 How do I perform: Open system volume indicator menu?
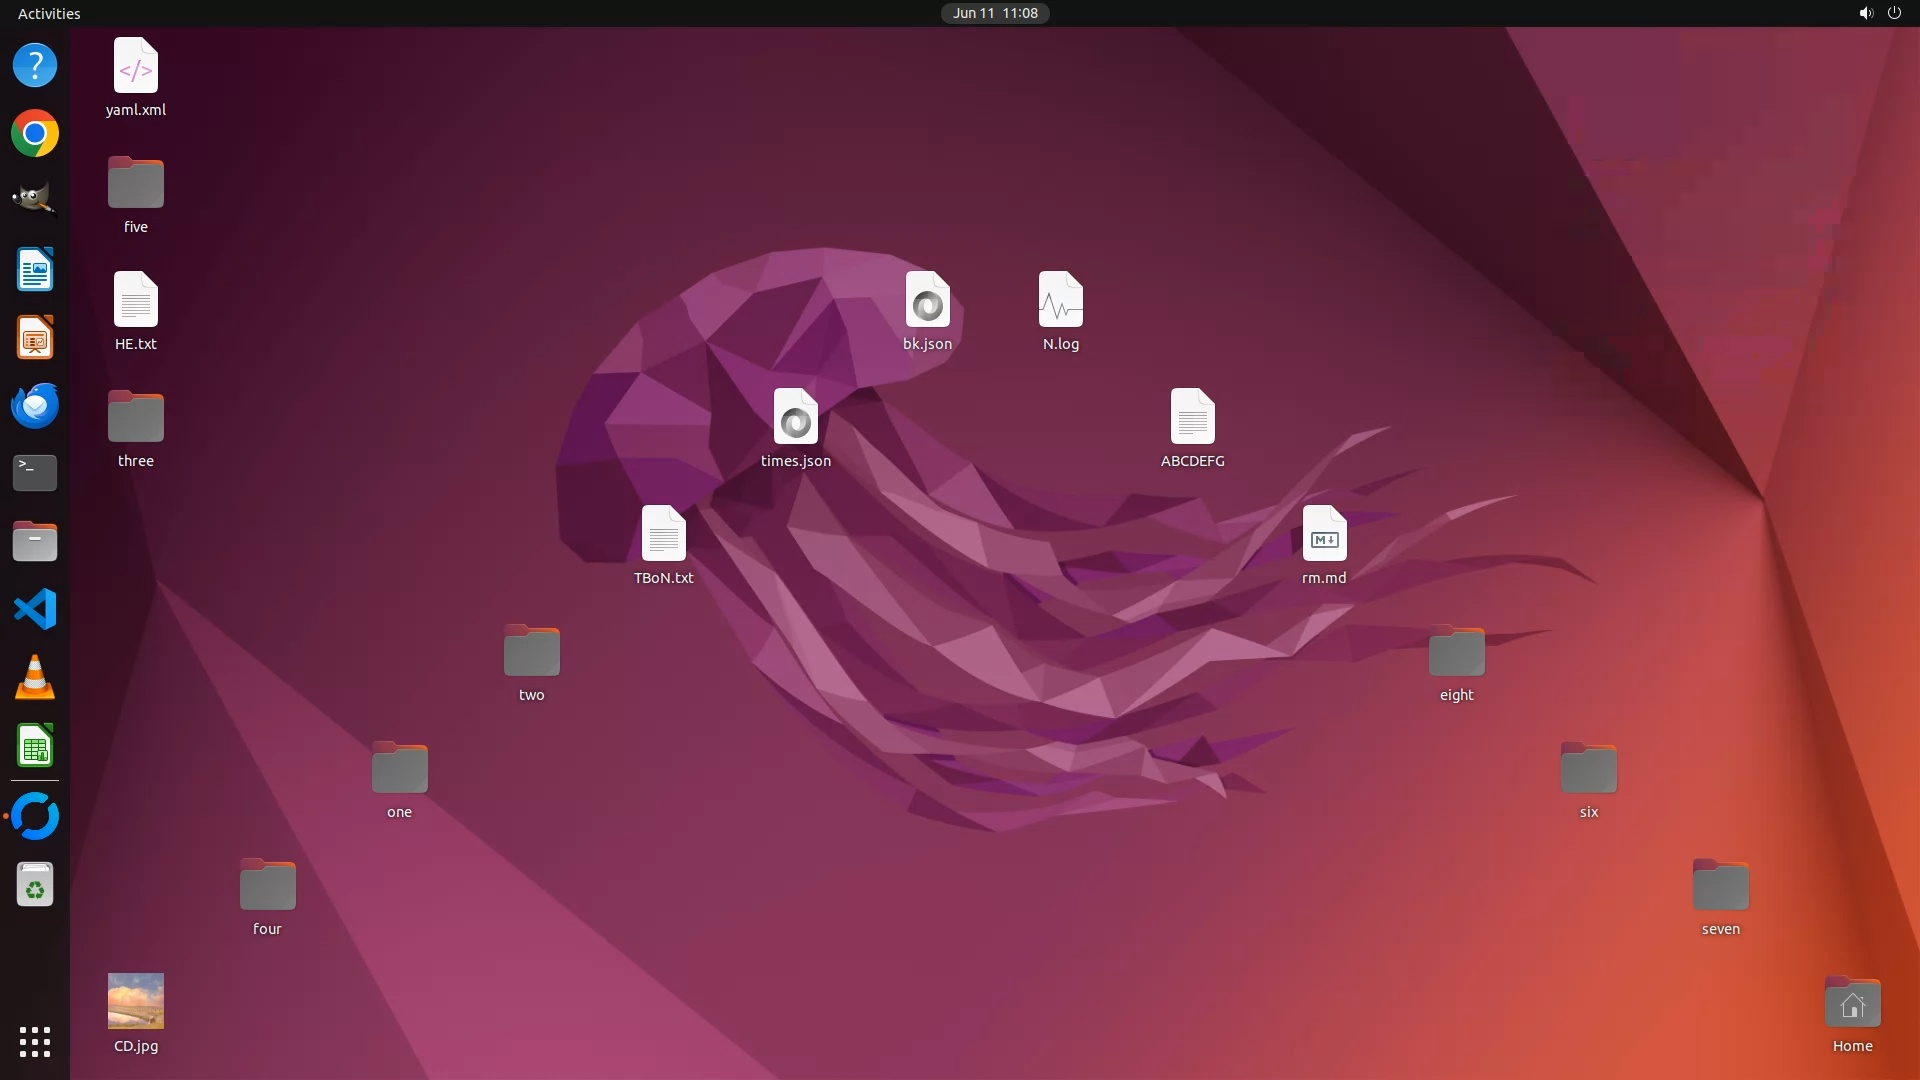pos(1865,13)
